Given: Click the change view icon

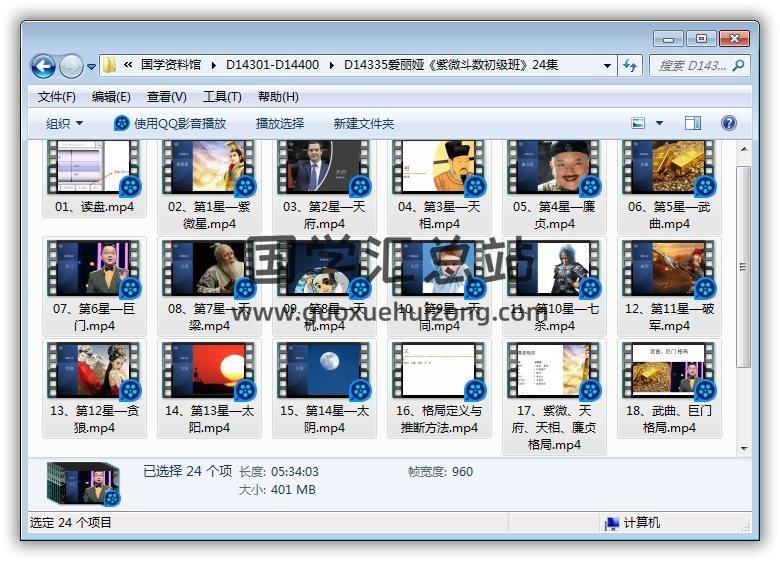Looking at the screenshot, I should [639, 123].
